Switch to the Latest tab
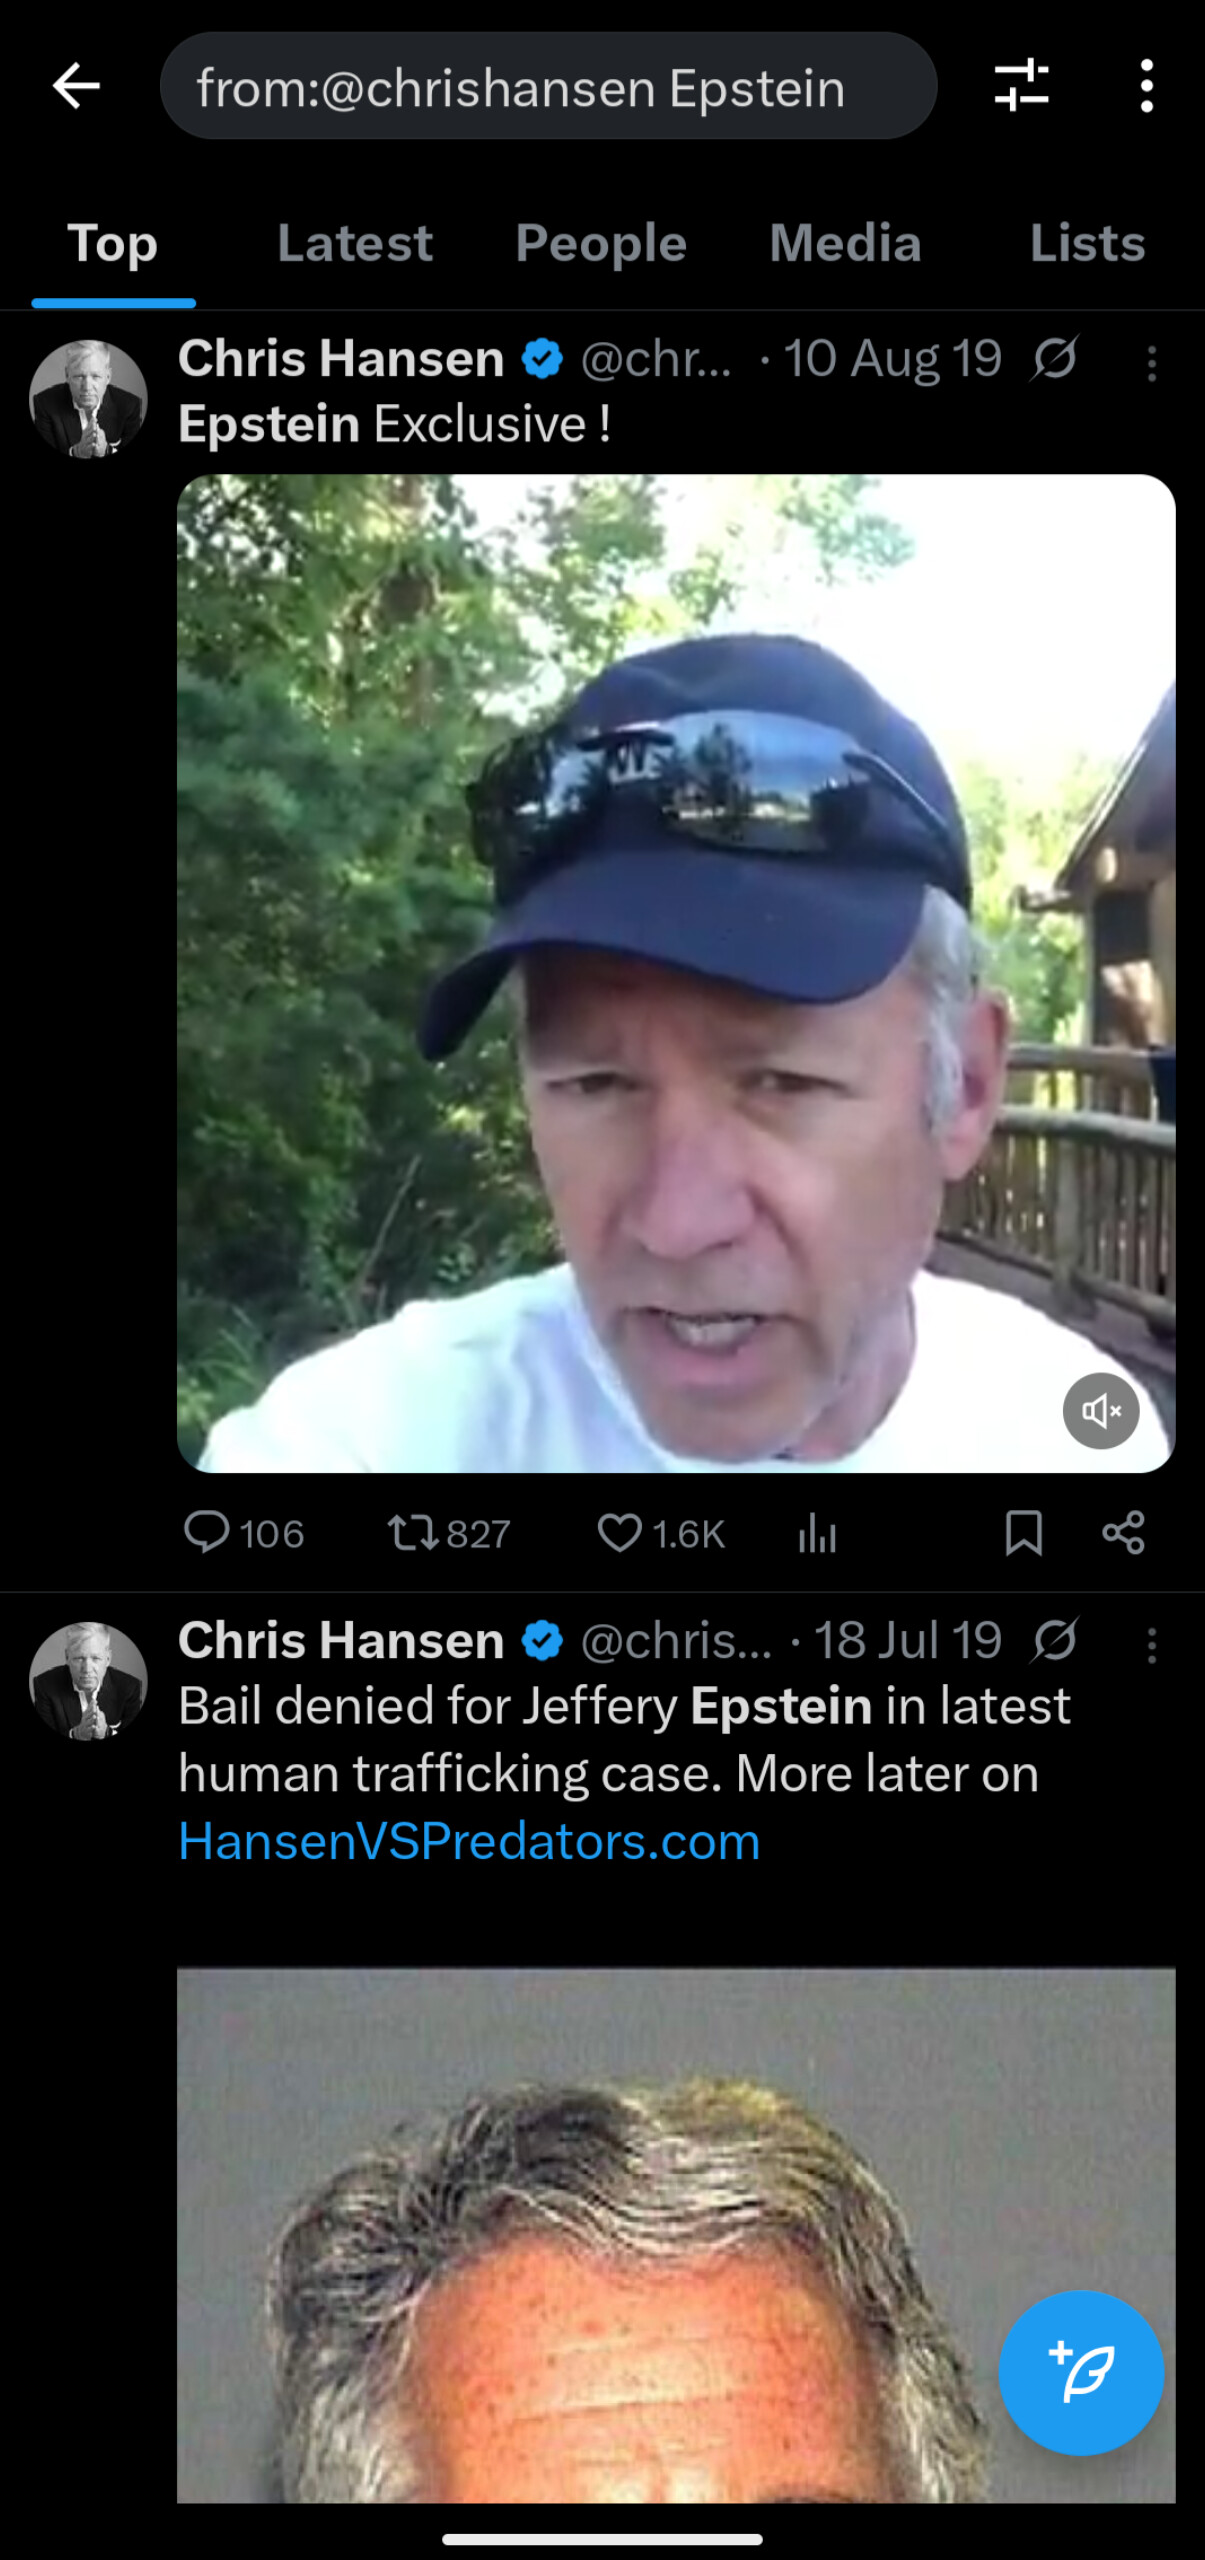Image resolution: width=1205 pixels, height=2560 pixels. tap(355, 243)
